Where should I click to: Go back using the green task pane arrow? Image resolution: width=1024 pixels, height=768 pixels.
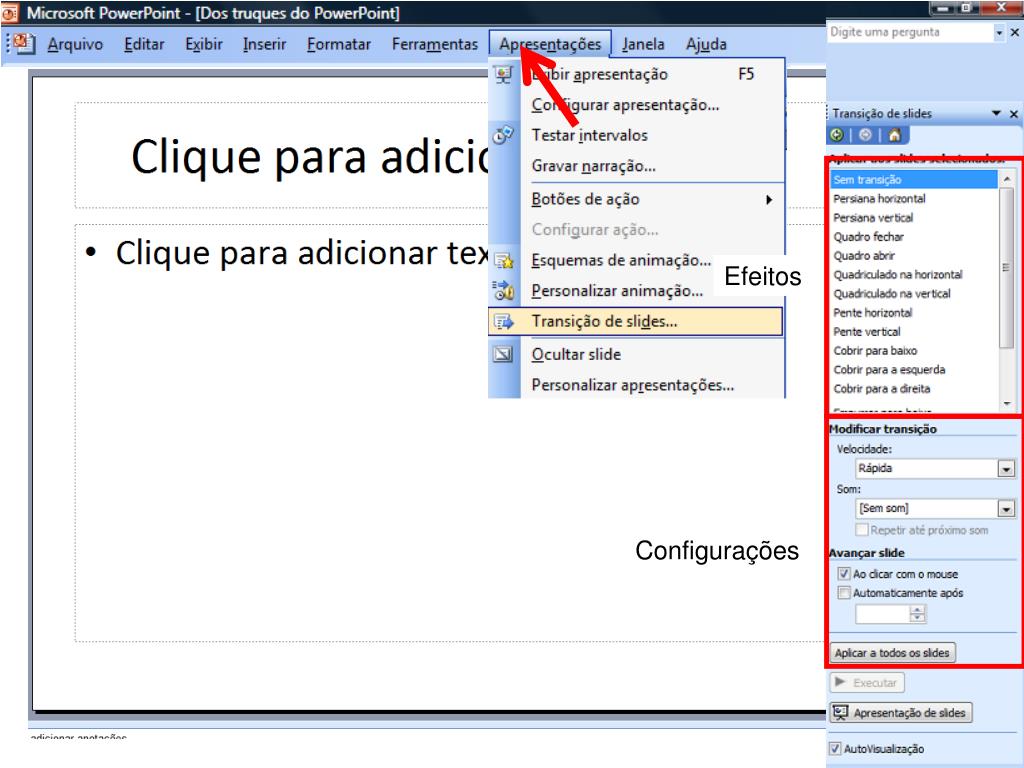(837, 135)
